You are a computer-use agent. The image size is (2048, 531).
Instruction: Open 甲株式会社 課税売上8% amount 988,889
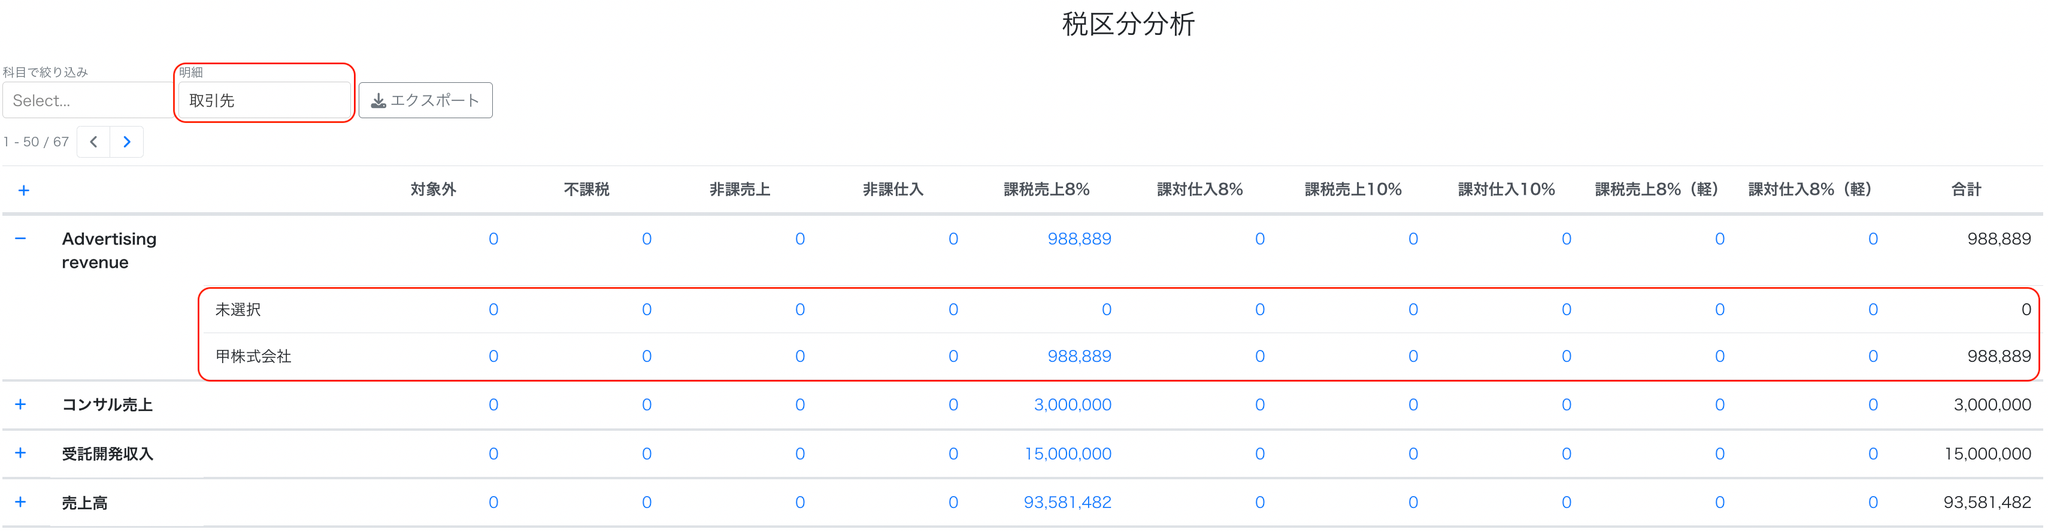(x=1079, y=356)
